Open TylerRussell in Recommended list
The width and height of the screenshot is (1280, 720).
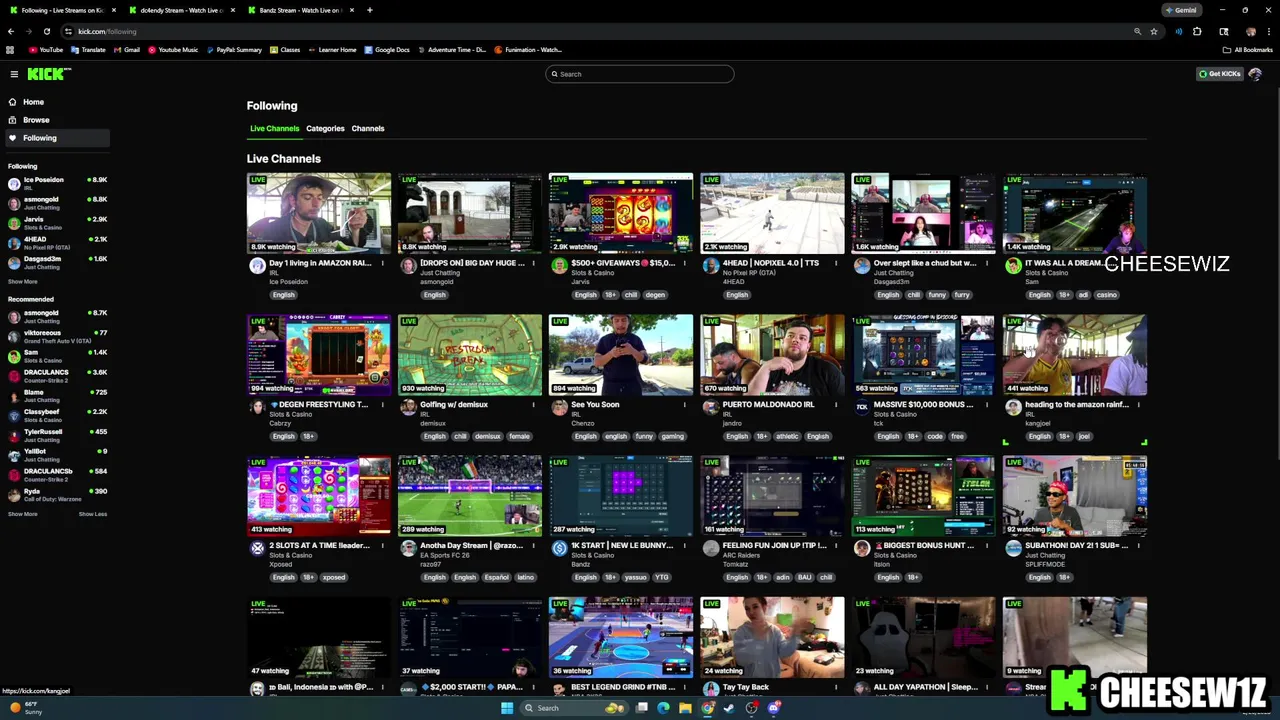(x=57, y=435)
